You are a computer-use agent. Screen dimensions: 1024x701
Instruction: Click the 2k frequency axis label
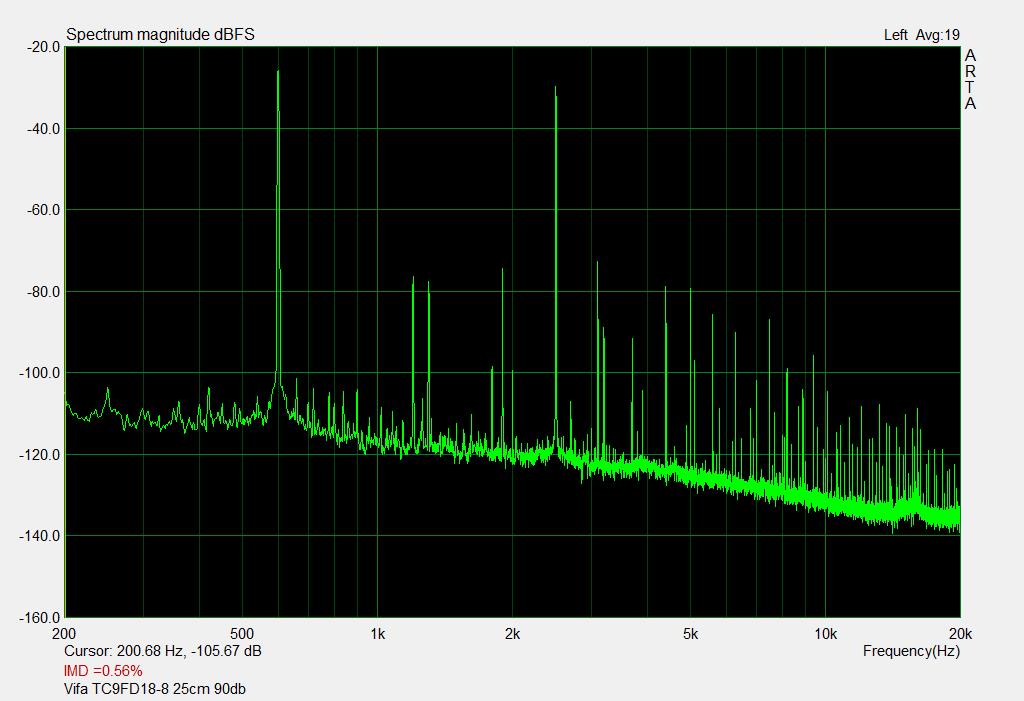pyautogui.click(x=512, y=633)
